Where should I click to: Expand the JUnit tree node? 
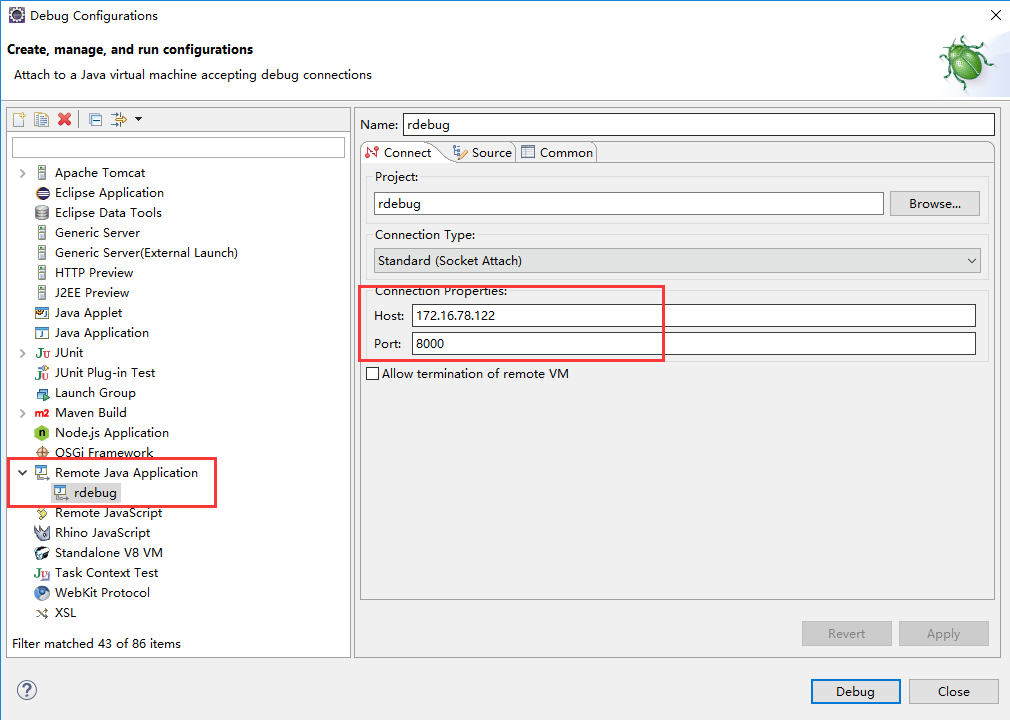pos(23,353)
